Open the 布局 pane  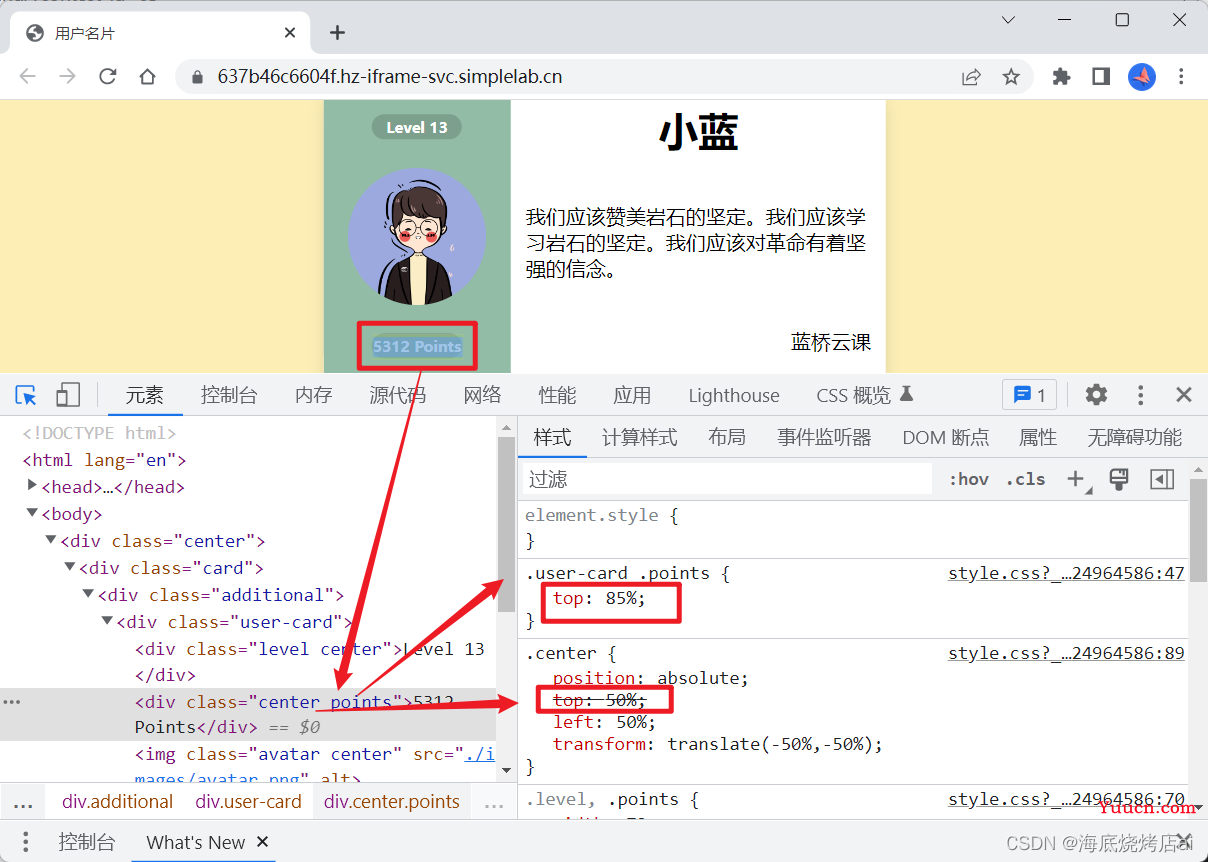click(x=727, y=437)
